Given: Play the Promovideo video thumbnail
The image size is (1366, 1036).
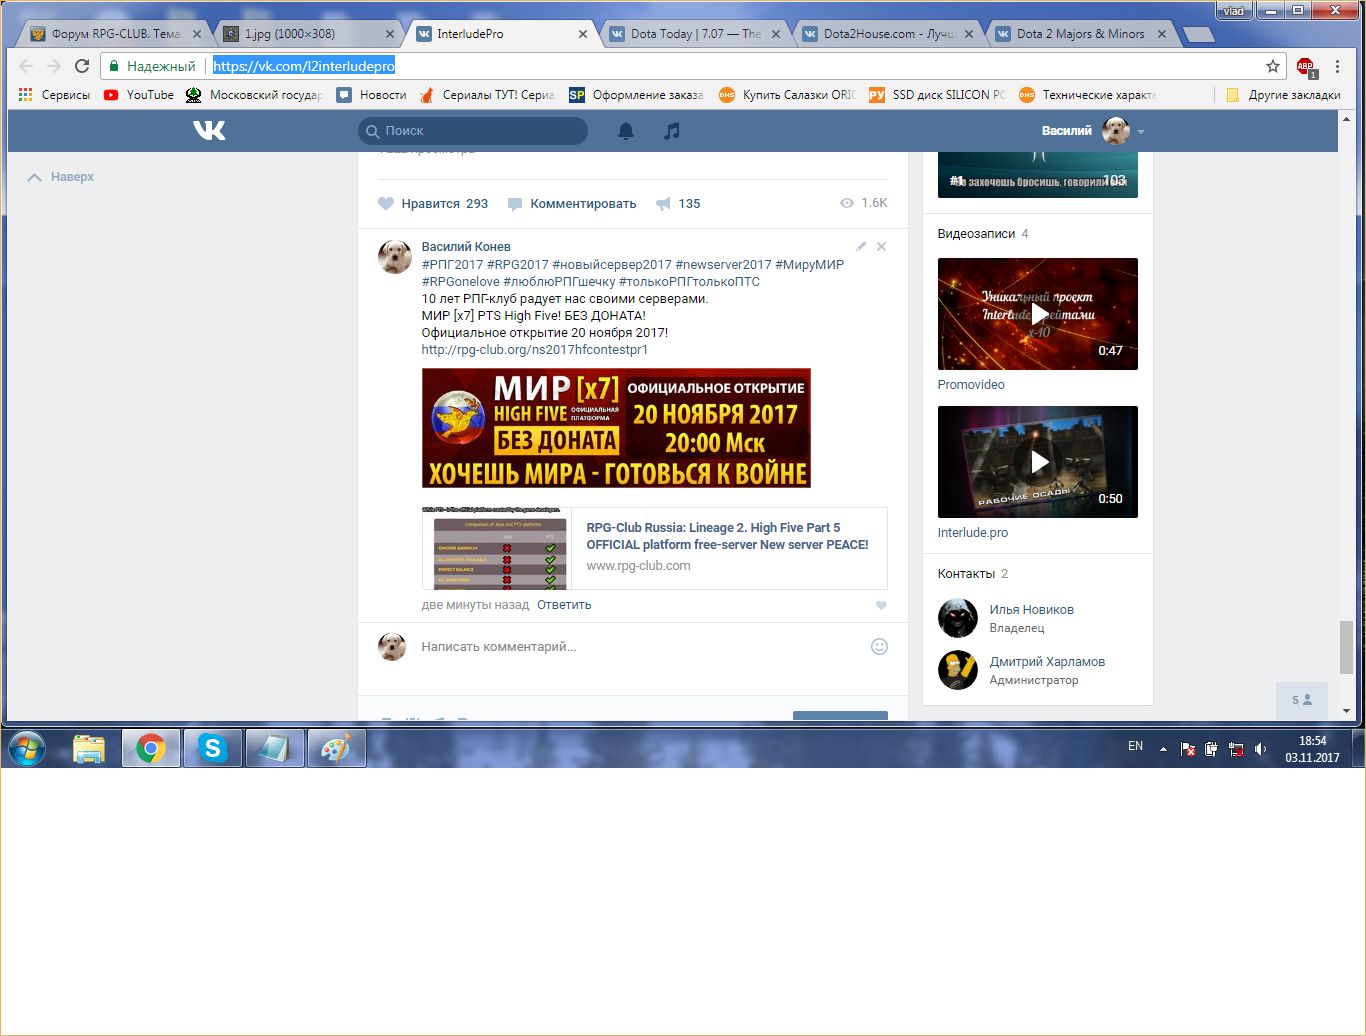Looking at the screenshot, I should (1037, 314).
